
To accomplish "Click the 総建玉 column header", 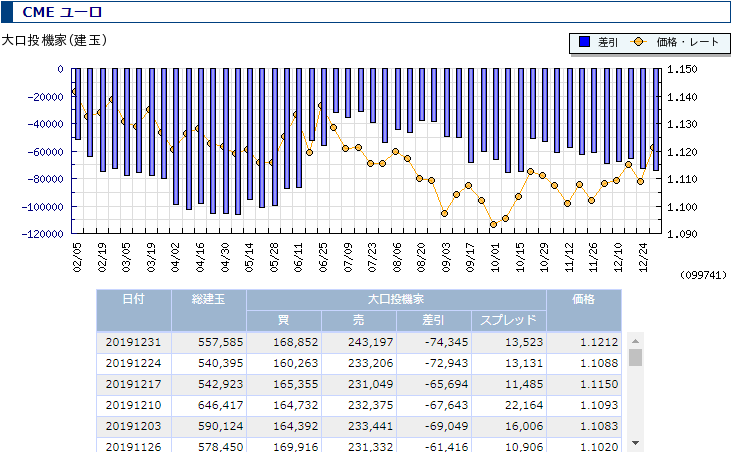I will 209,310.
